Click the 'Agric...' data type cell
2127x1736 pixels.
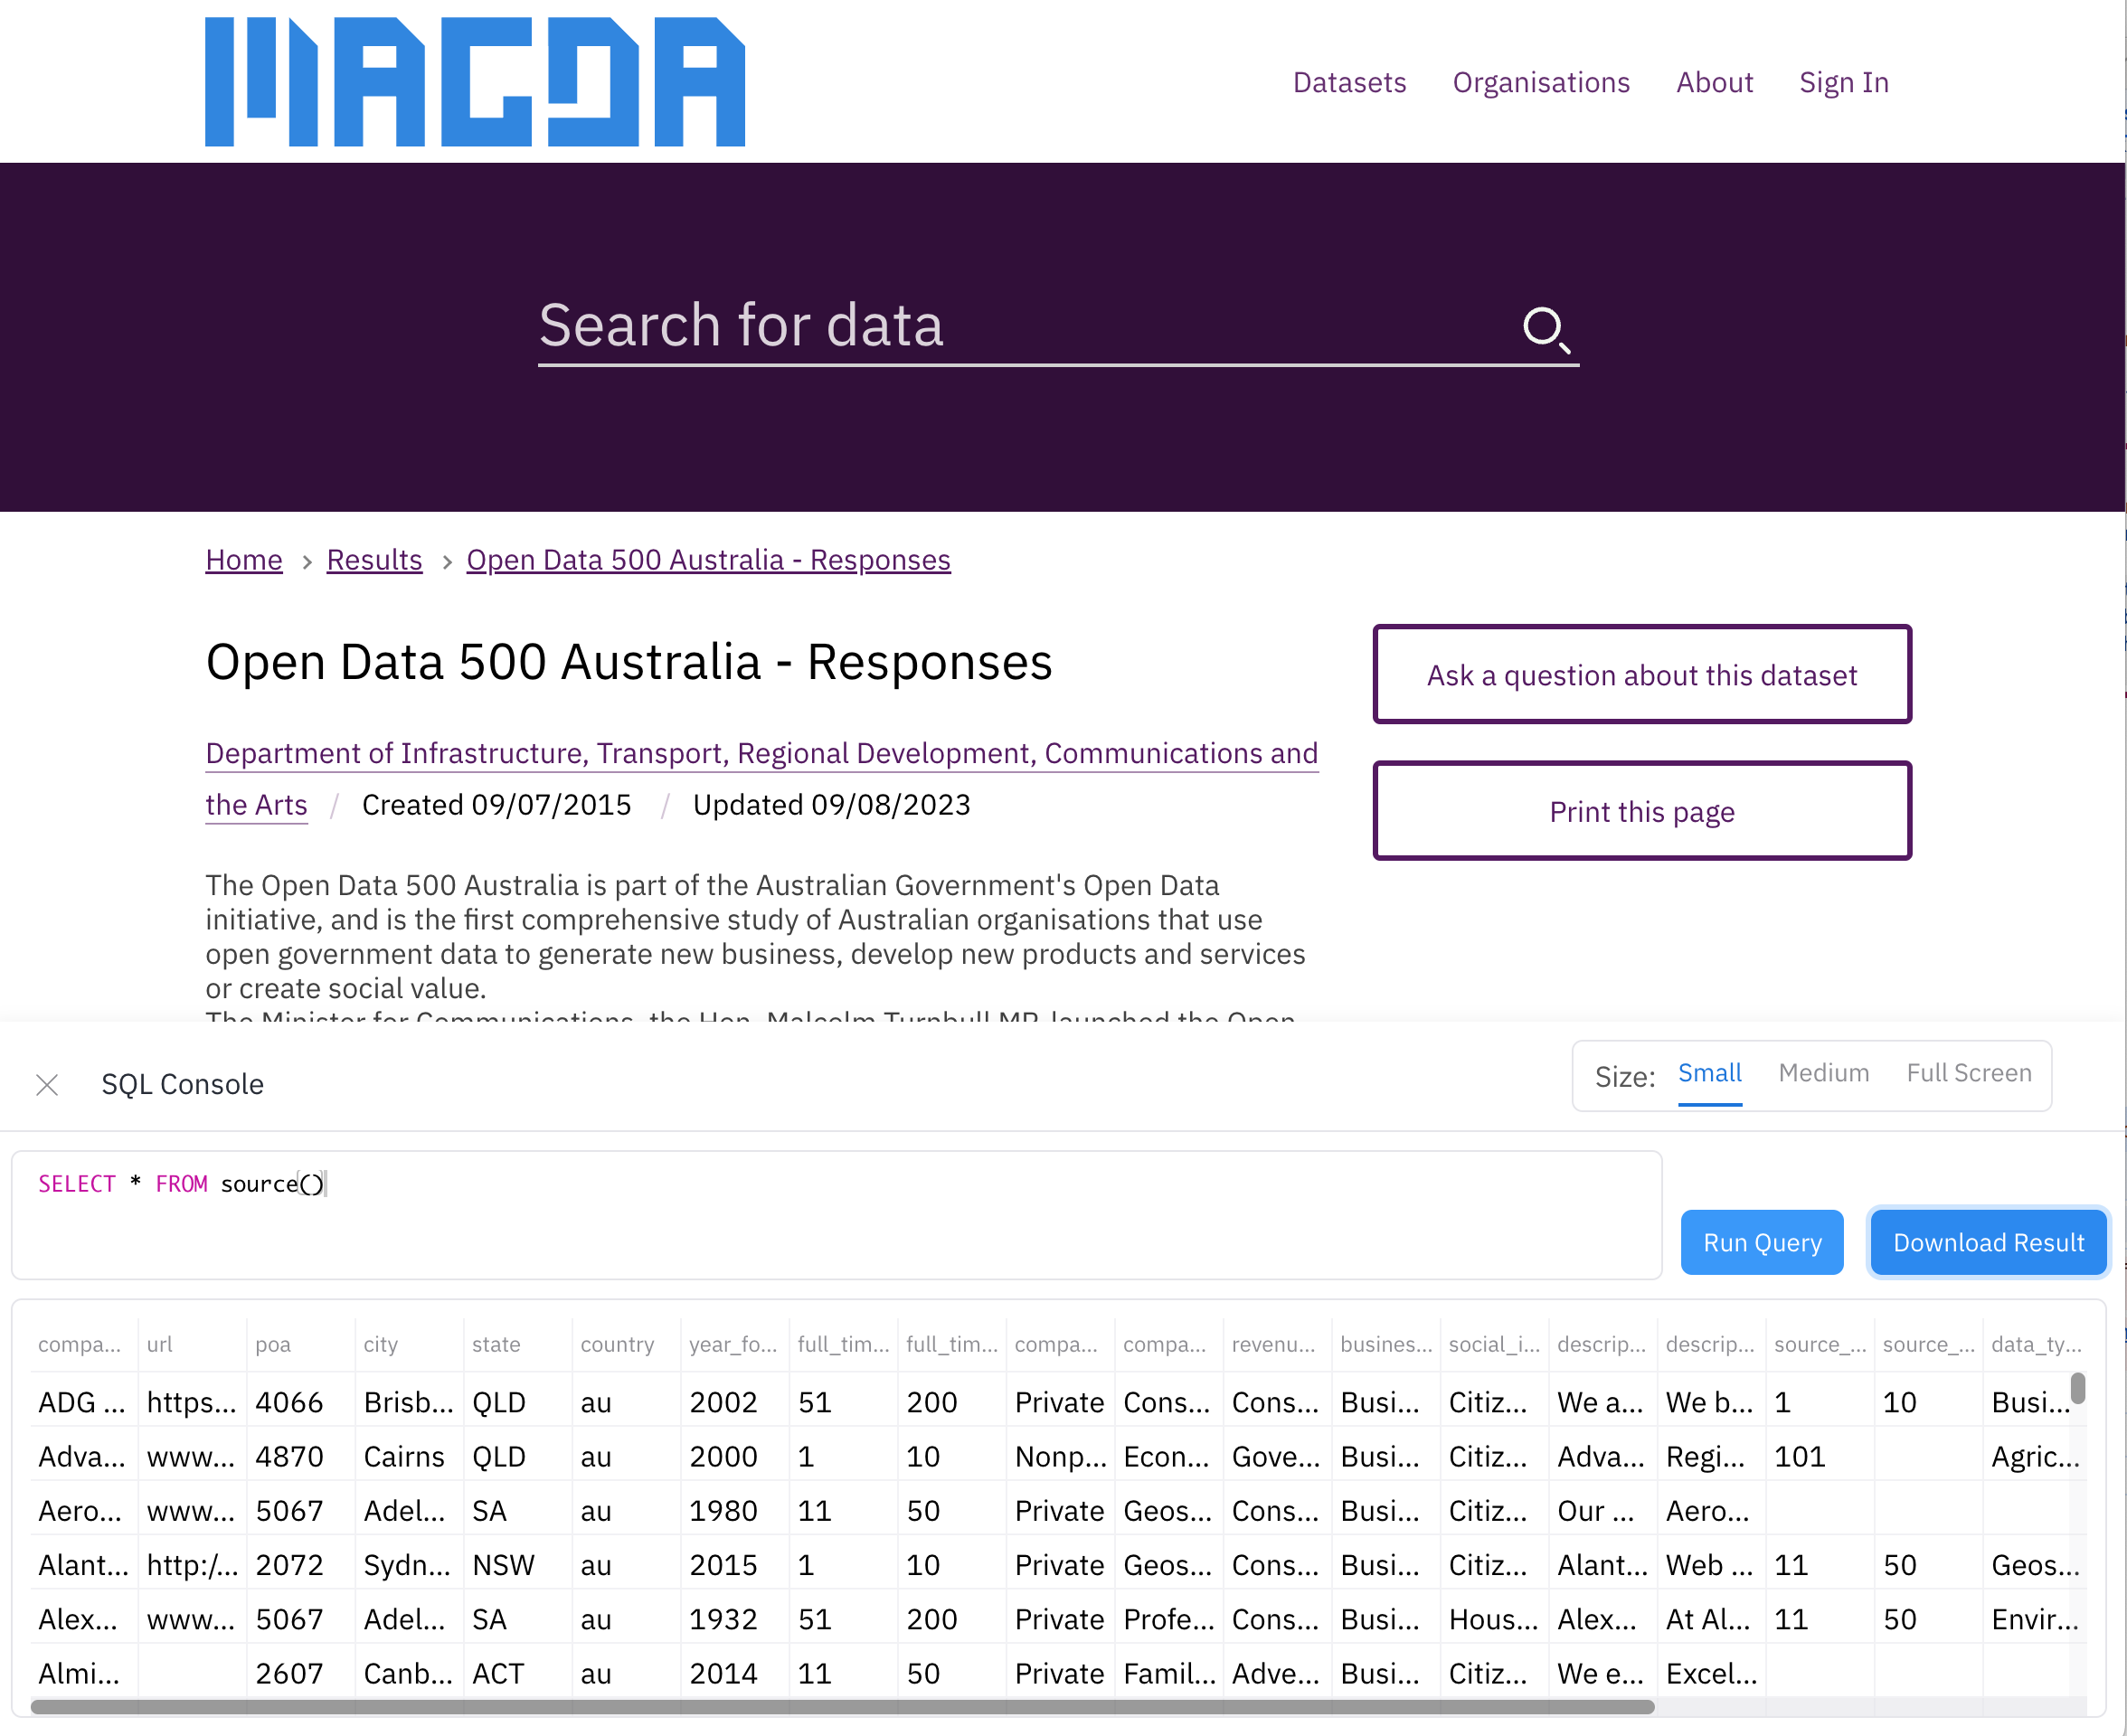point(2035,1457)
